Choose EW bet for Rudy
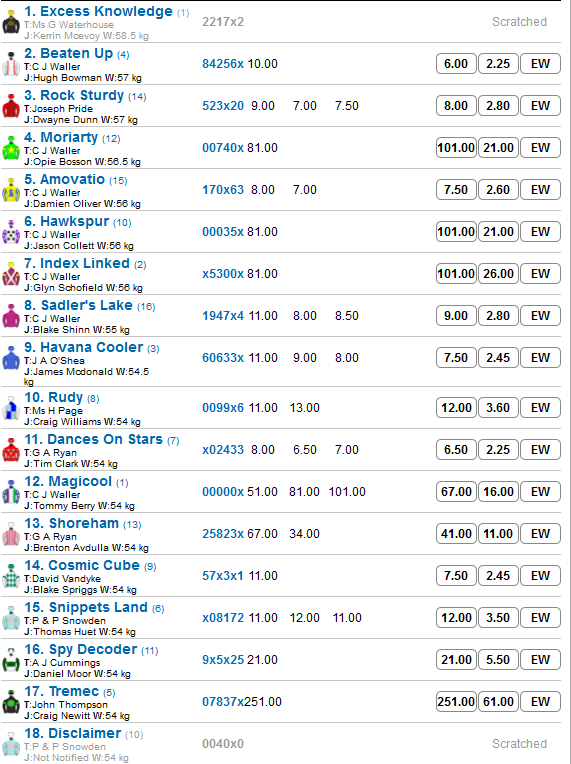The image size is (571, 764). [540, 407]
